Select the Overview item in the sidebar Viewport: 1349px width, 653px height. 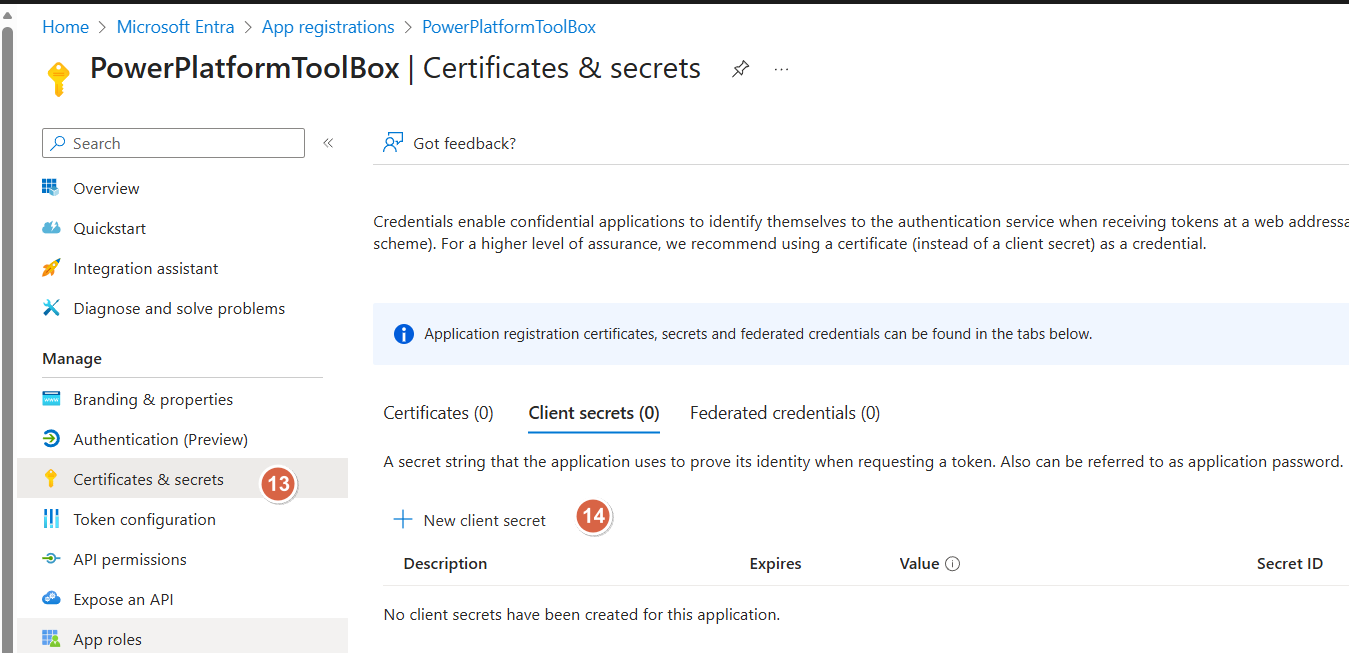105,188
